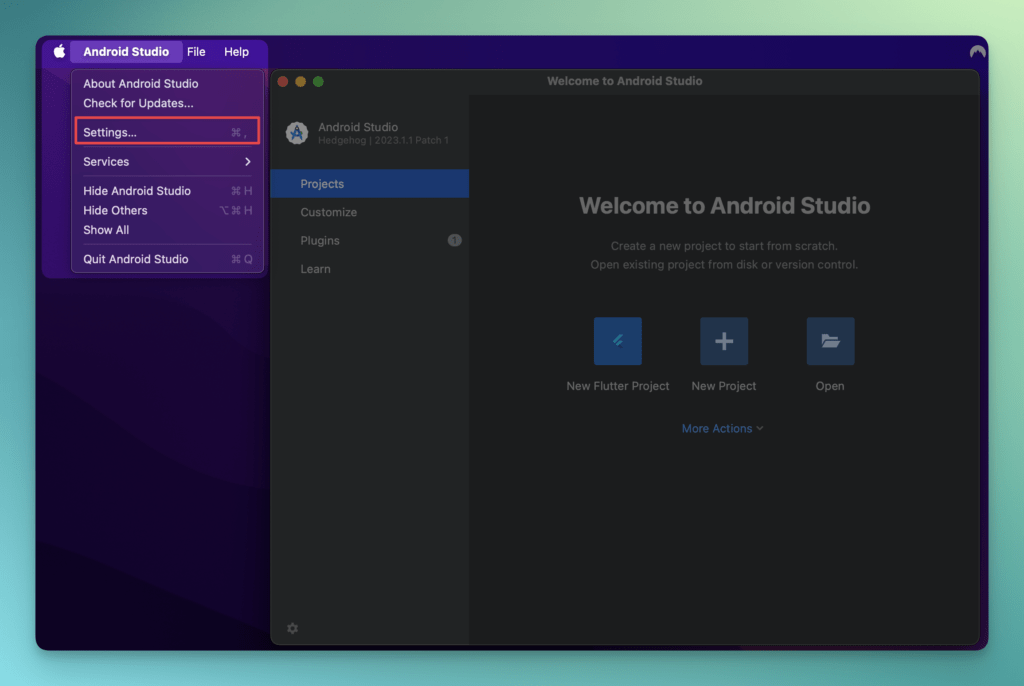This screenshot has width=1024, height=686.
Task: Expand the More Actions dropdown
Action: coord(722,429)
